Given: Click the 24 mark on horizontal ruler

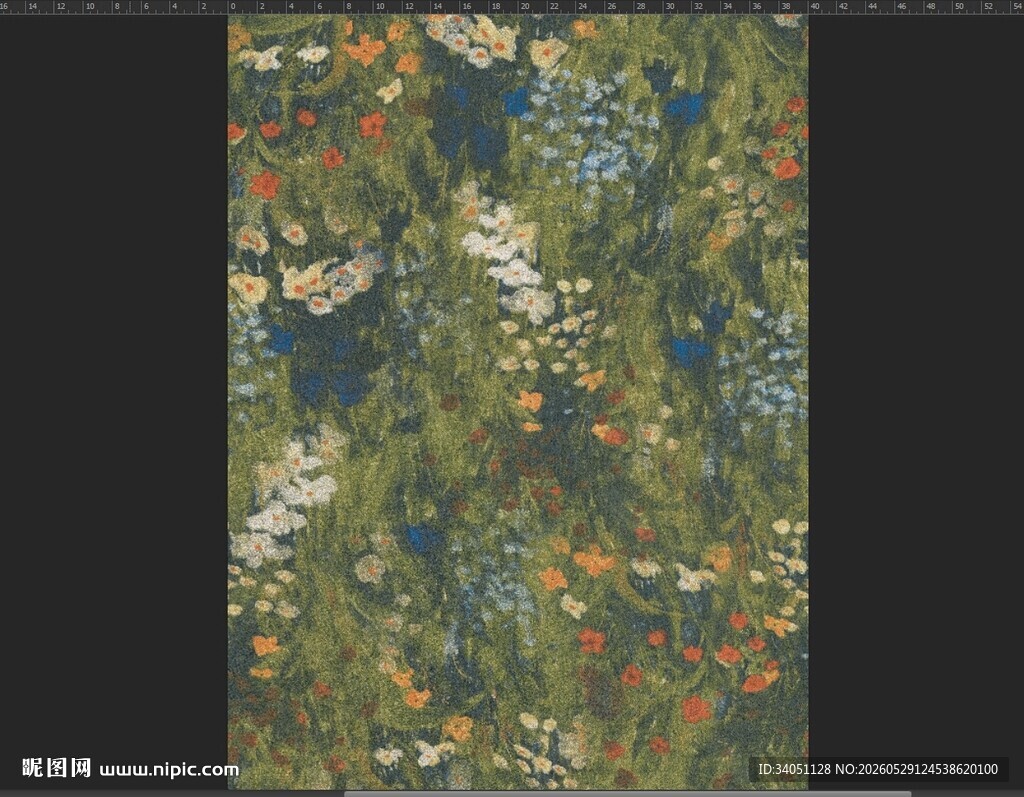Looking at the screenshot, I should 583,6.
